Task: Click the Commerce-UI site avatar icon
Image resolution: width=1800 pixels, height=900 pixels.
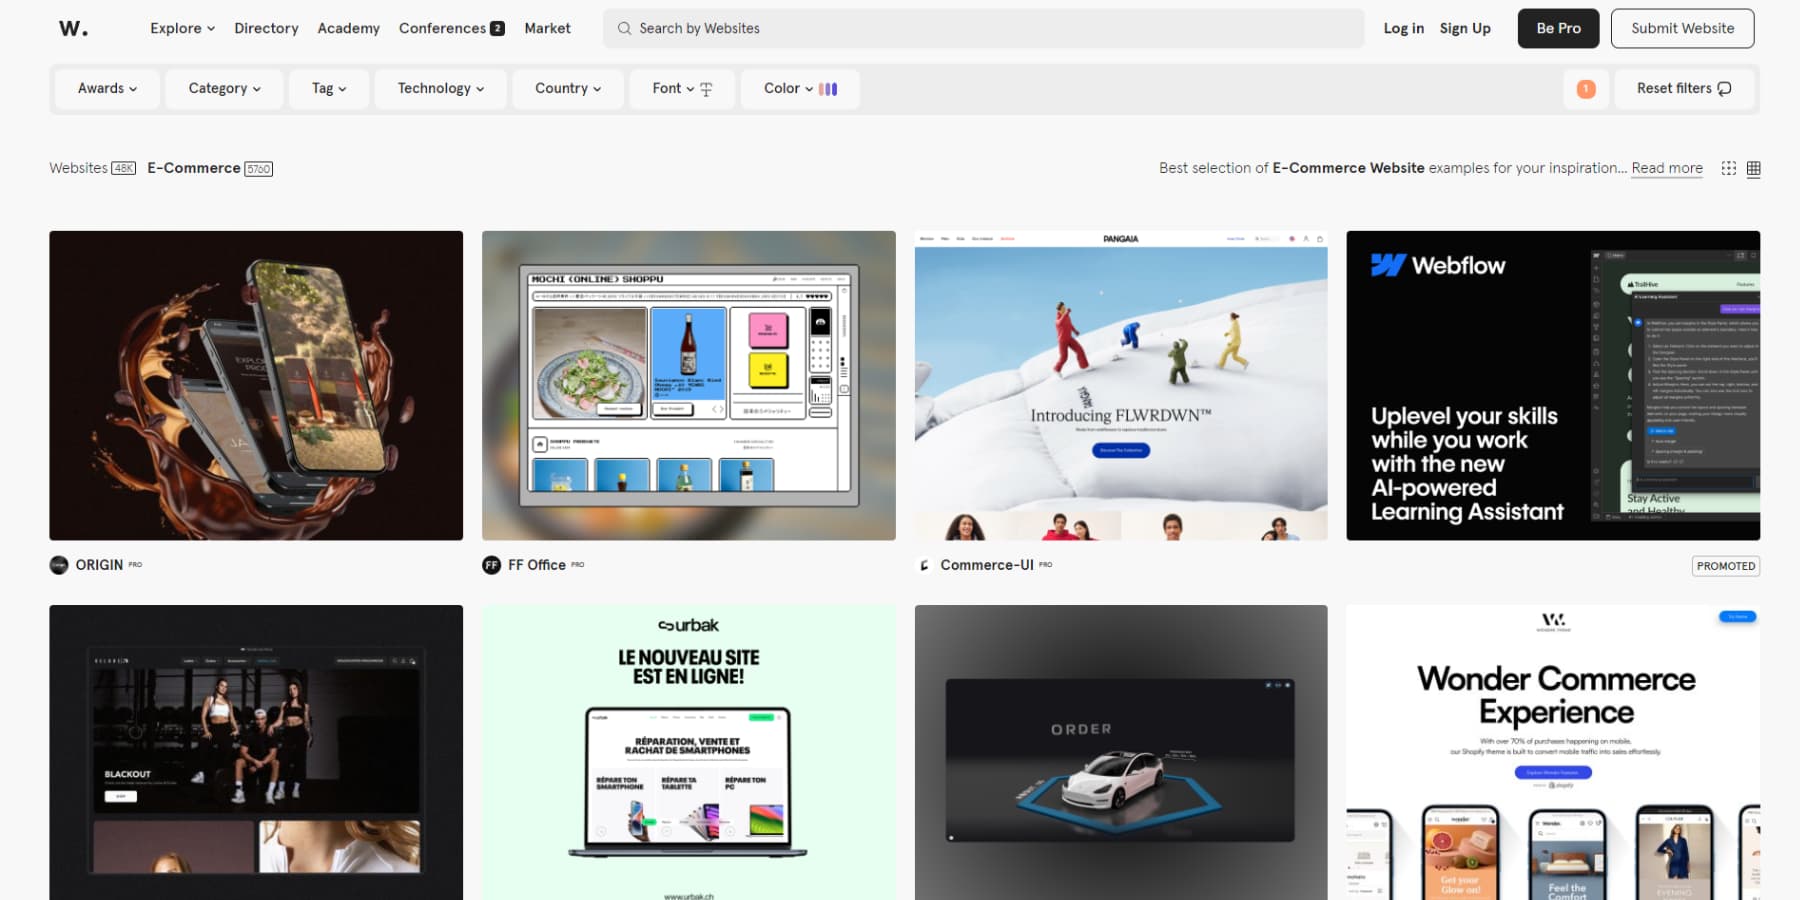Action: click(x=923, y=564)
